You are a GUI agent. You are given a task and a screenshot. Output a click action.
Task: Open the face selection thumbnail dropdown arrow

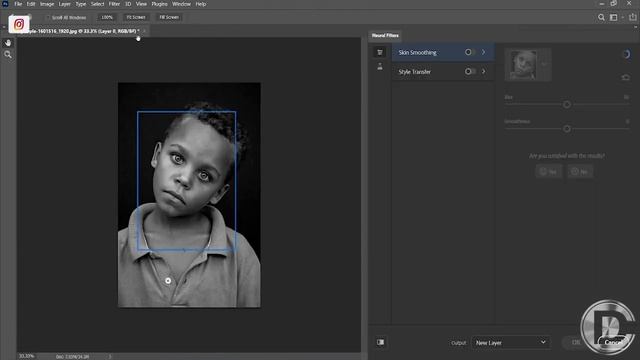click(544, 64)
